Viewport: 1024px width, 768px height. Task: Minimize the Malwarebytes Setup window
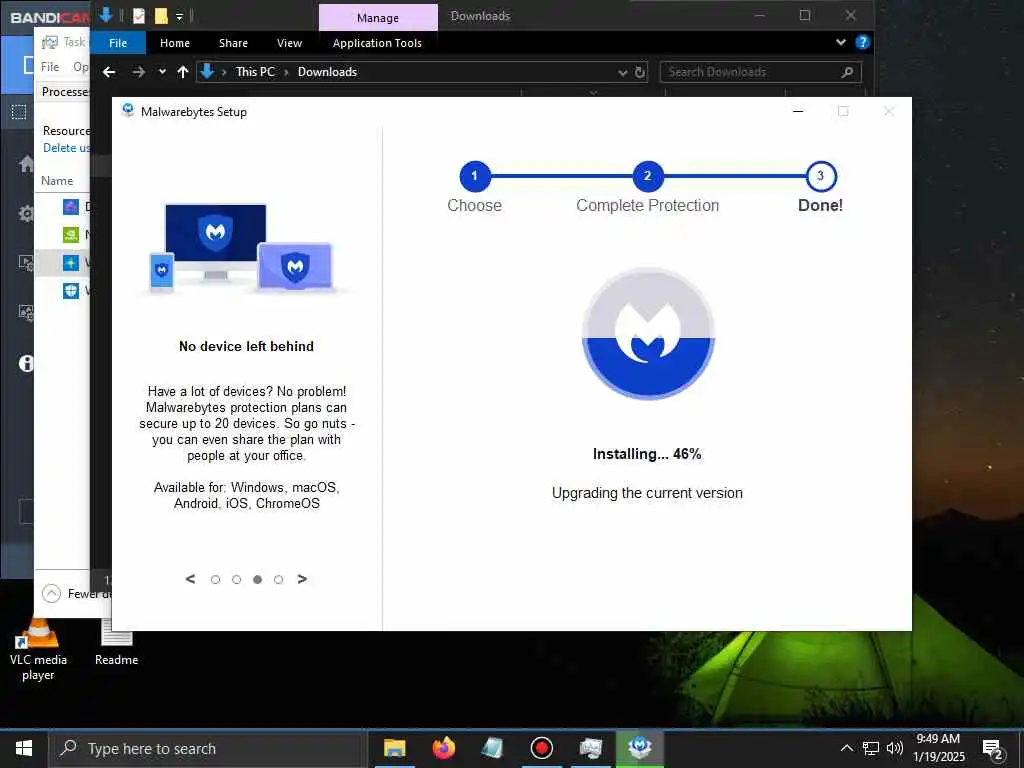[x=797, y=111]
